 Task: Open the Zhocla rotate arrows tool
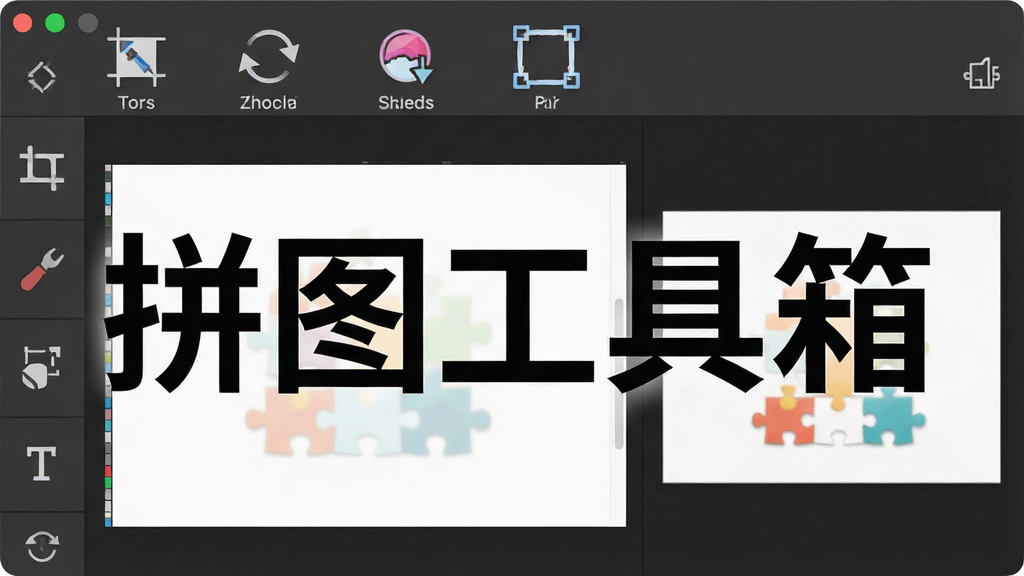click(x=268, y=57)
